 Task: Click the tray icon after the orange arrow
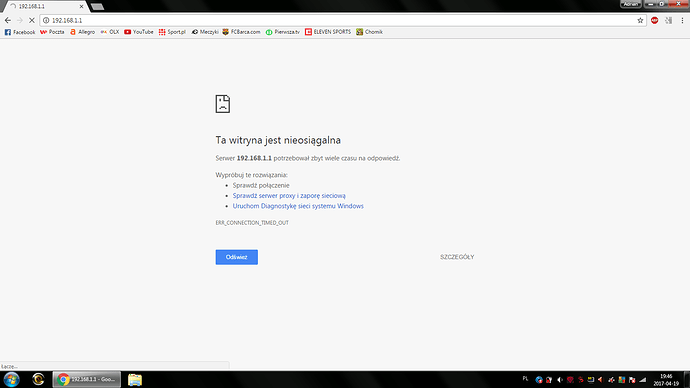click(x=611, y=380)
